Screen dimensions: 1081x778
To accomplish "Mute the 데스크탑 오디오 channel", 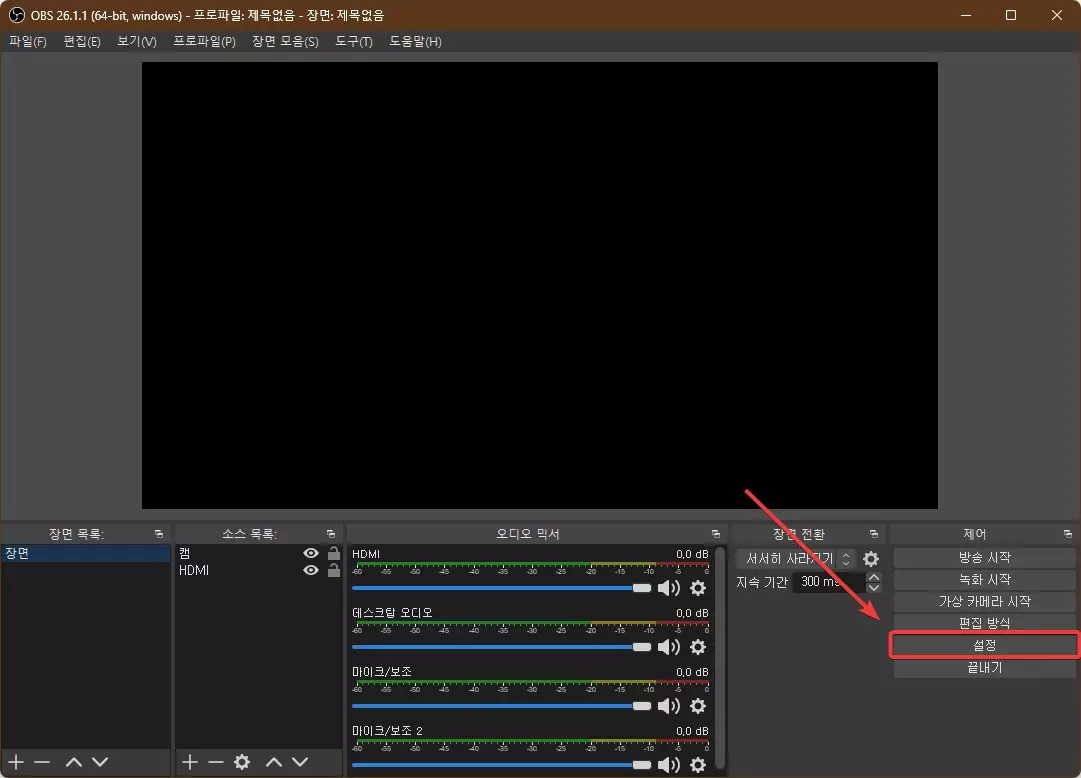I will click(x=668, y=647).
